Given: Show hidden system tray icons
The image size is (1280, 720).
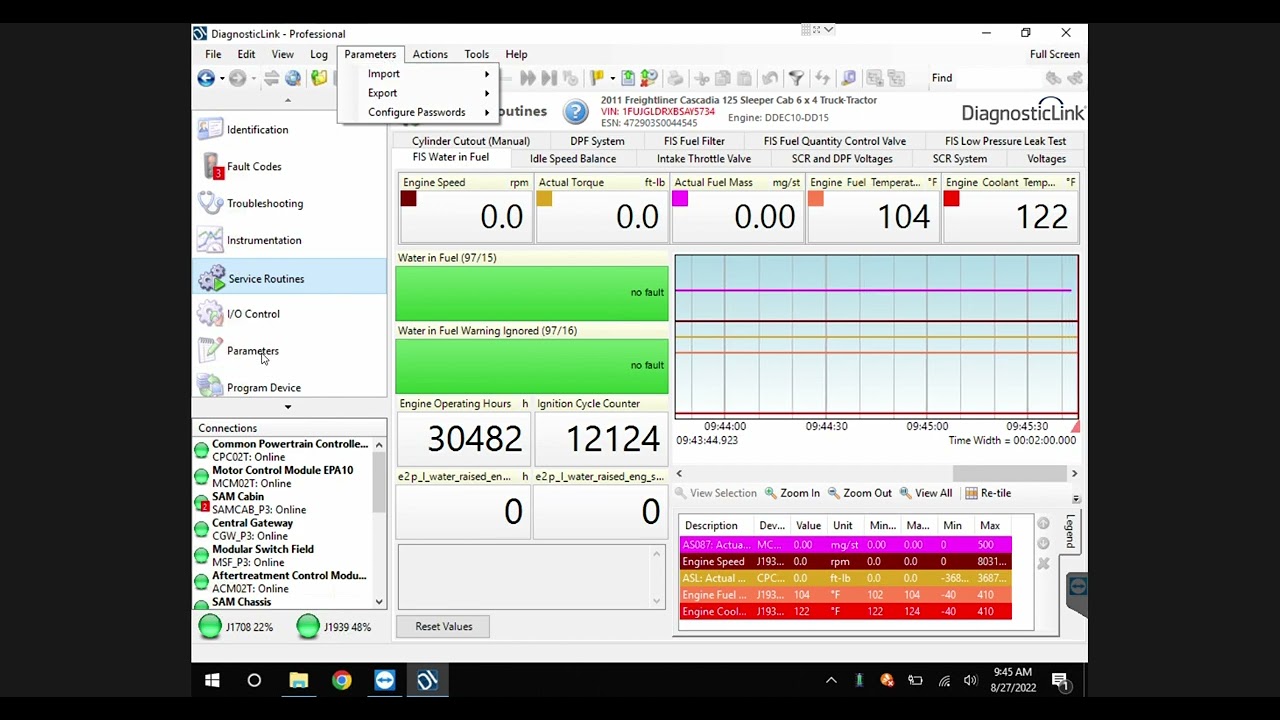Looking at the screenshot, I should point(831,681).
